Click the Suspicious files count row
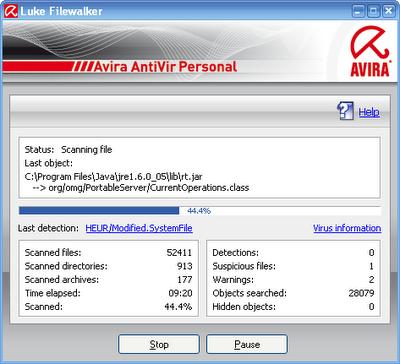Image resolution: width=400 pixels, height=364 pixels. tap(293, 266)
